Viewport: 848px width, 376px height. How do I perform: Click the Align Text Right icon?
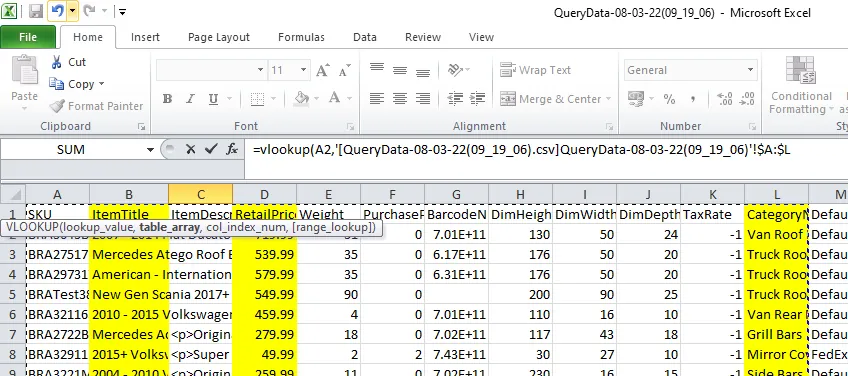pos(422,98)
